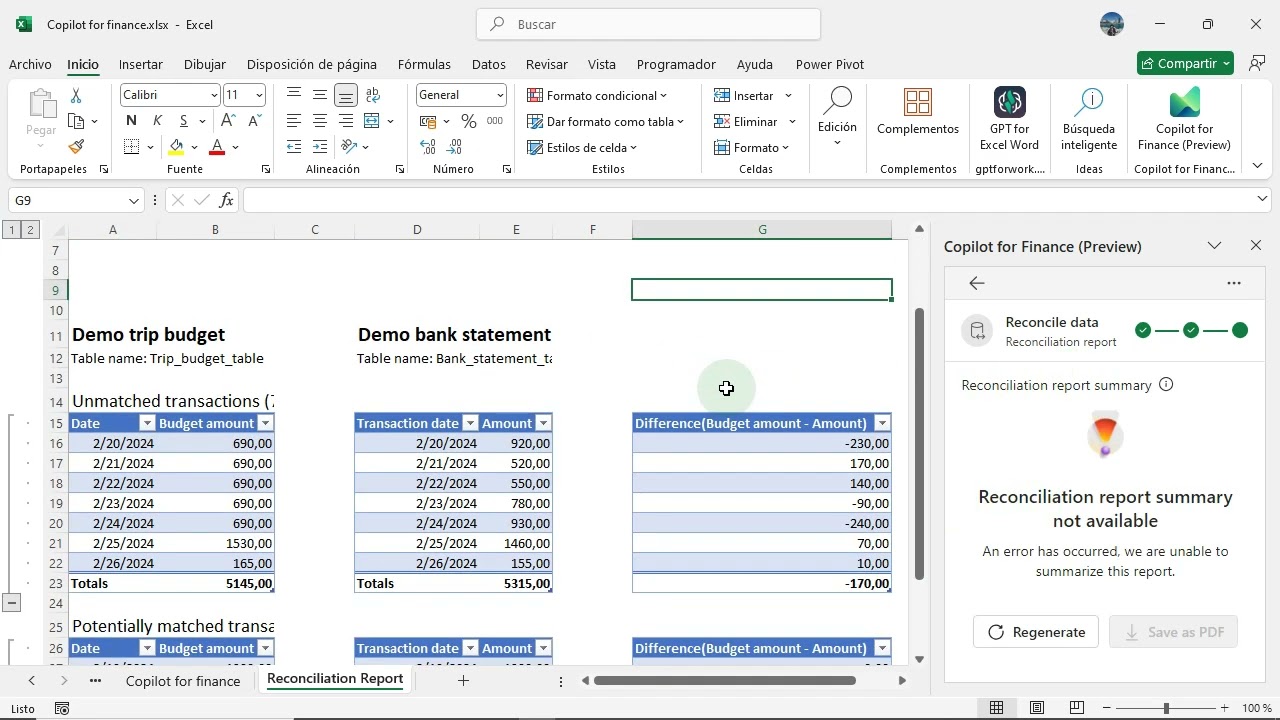Open Búsqueda inteligente lightbulb
Image resolution: width=1280 pixels, height=720 pixels.
pos(1089,102)
